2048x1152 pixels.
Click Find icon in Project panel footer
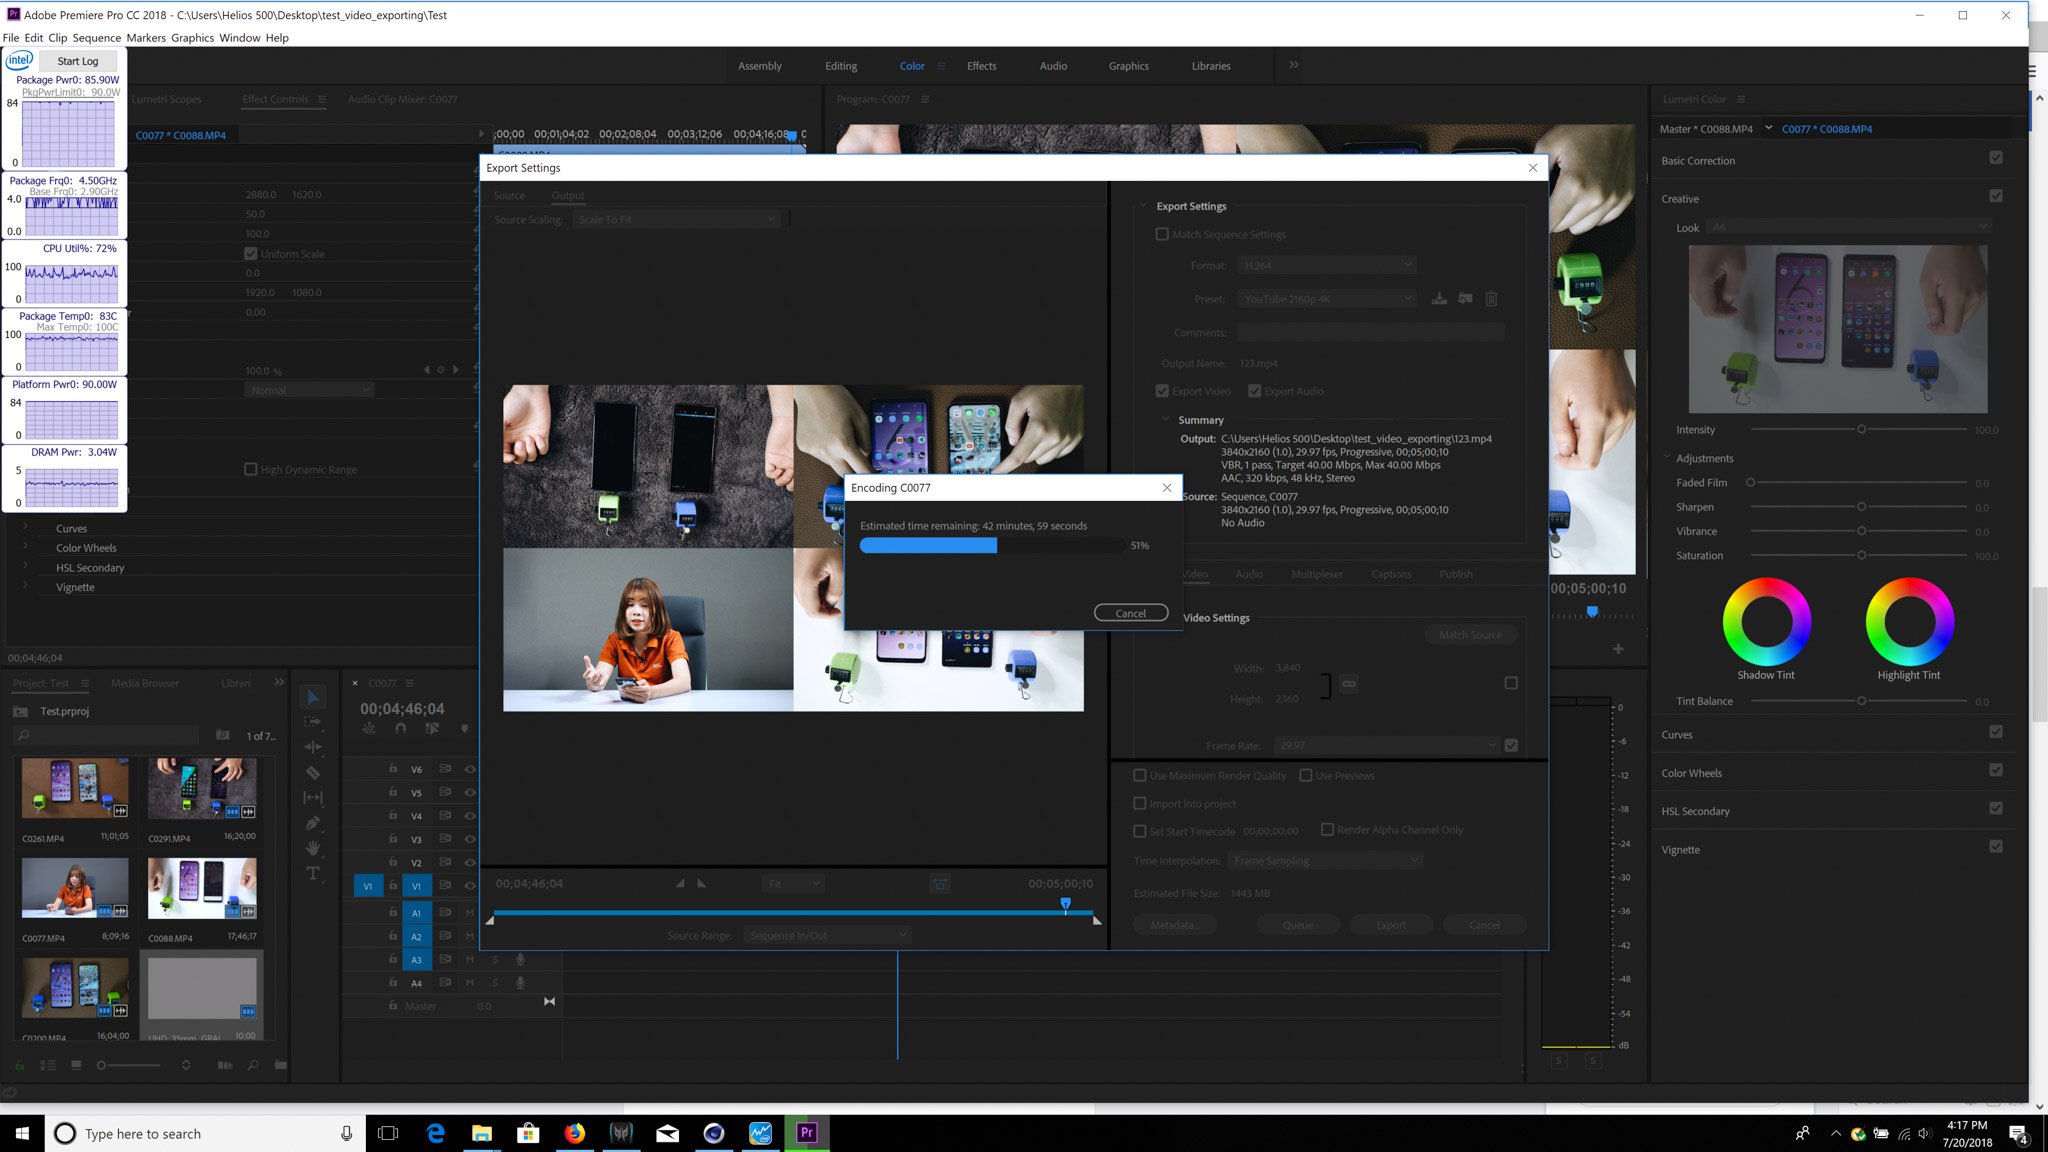tap(253, 1065)
